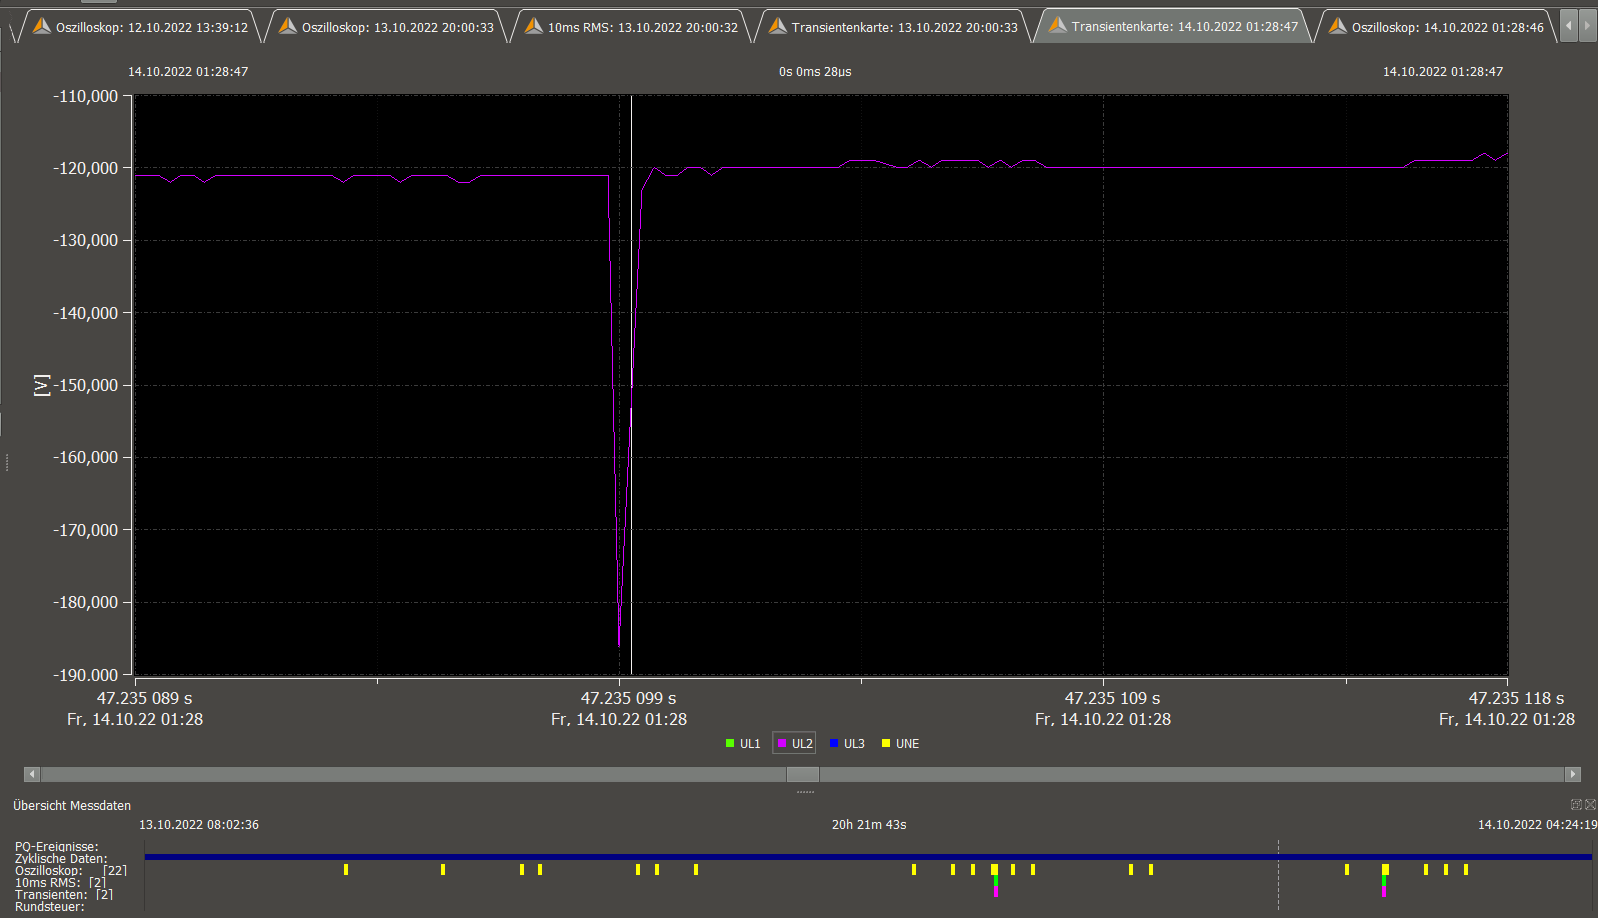Close the Übersicht Messdaten panel

click(1590, 805)
